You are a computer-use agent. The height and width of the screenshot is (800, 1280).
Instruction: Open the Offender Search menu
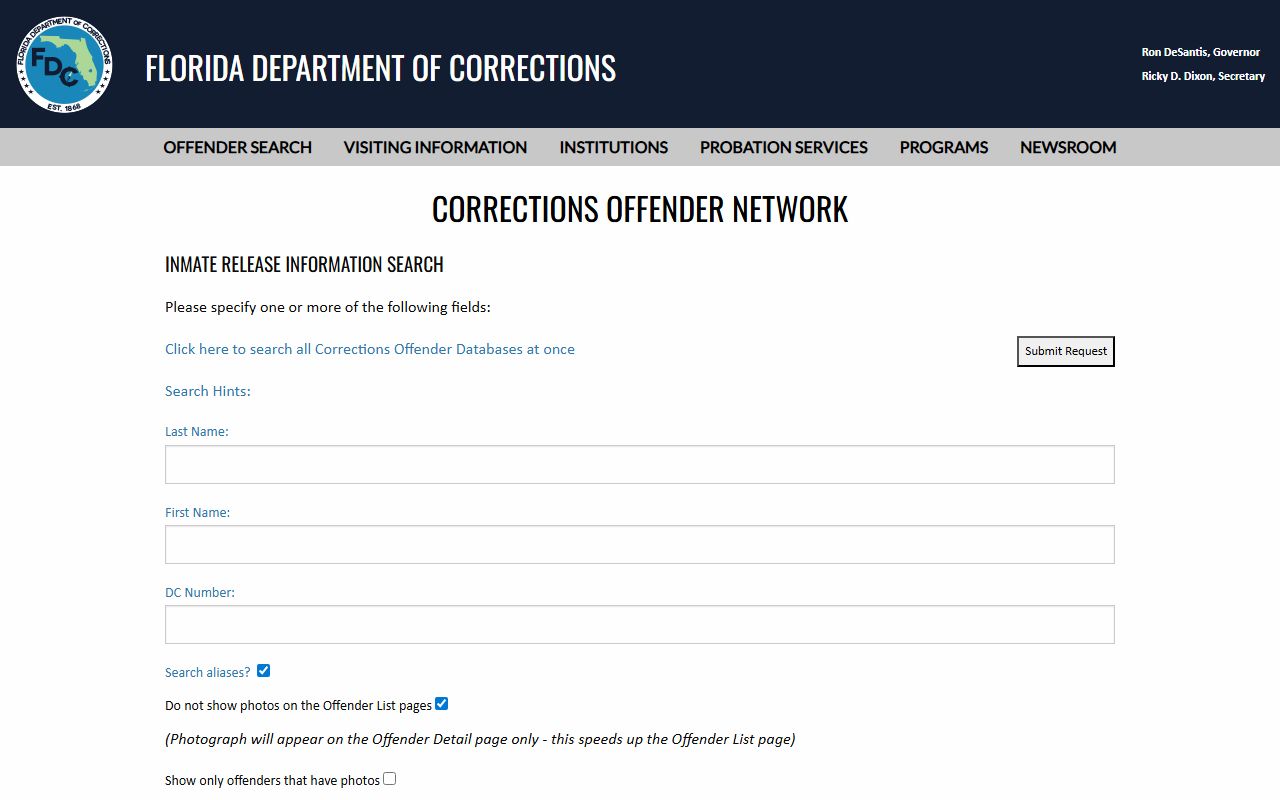[x=238, y=147]
